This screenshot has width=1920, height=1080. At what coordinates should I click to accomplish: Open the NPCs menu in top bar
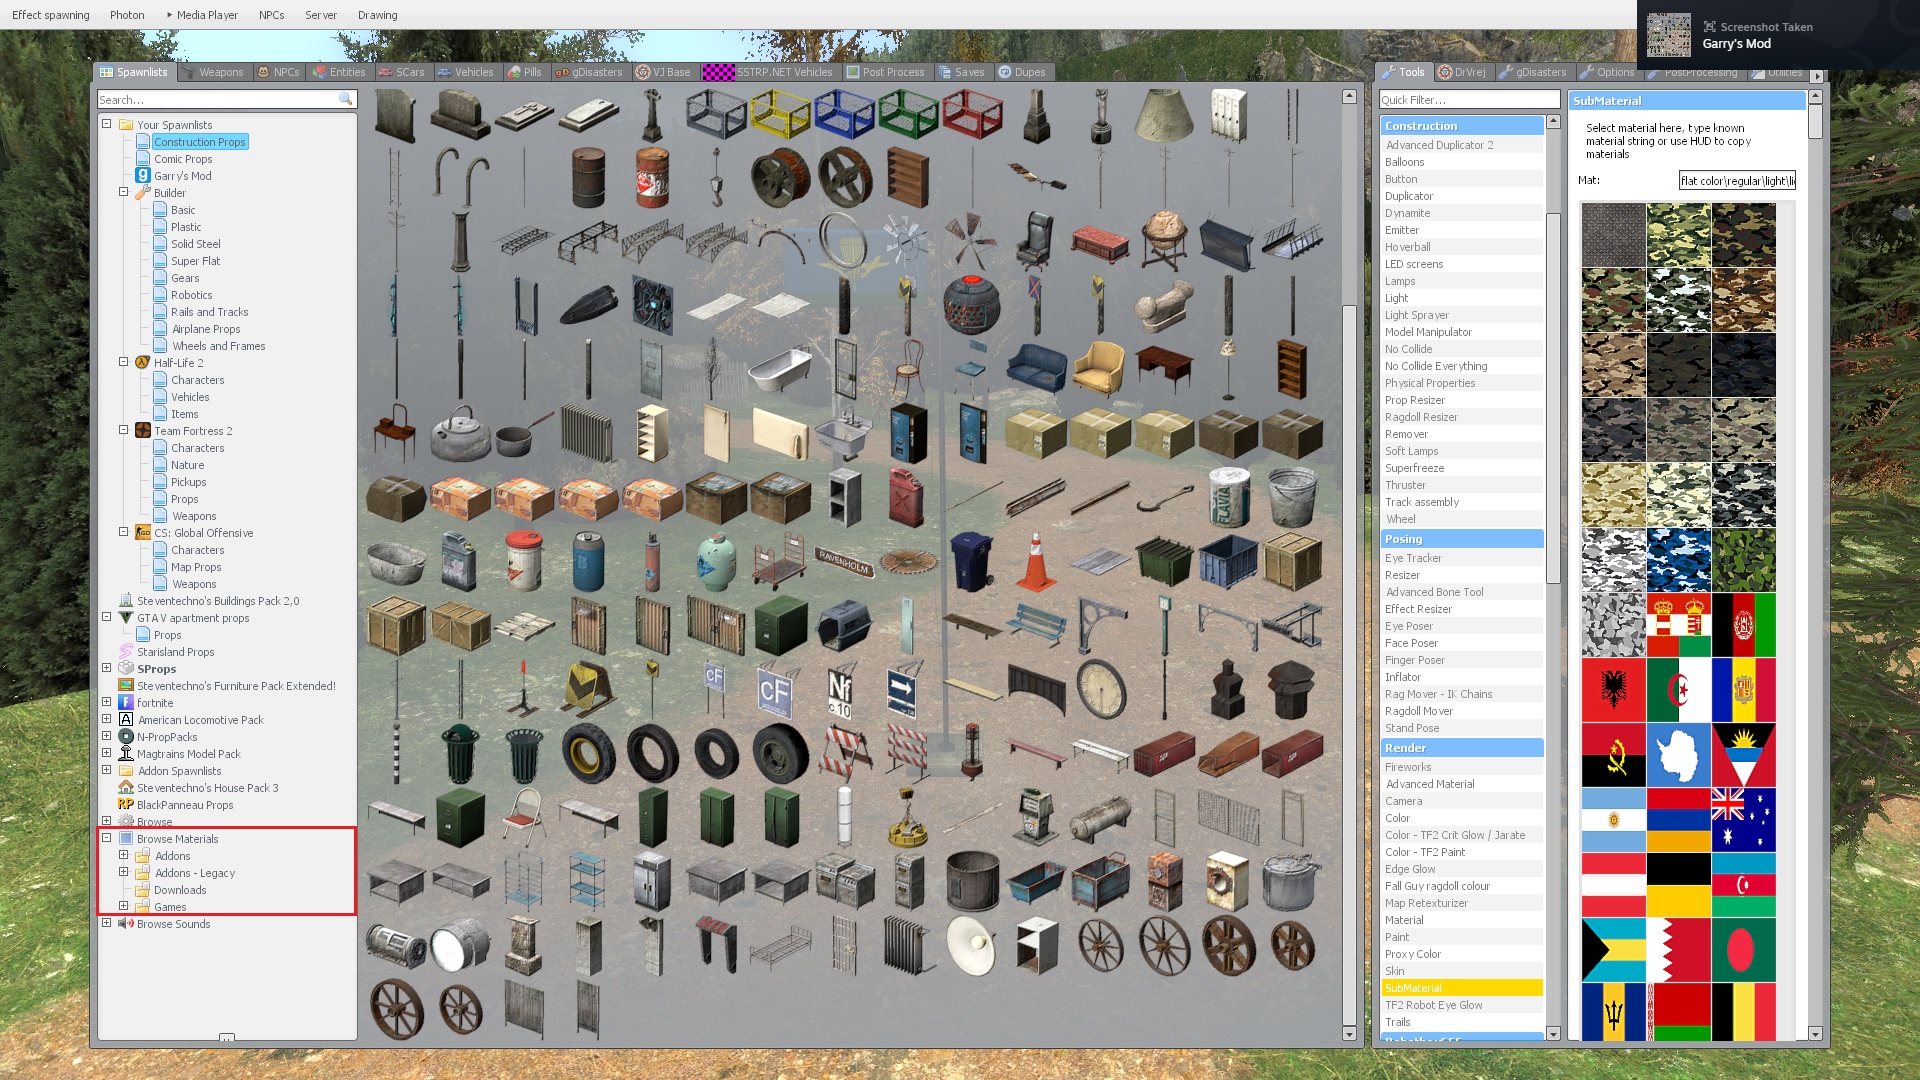pos(271,15)
